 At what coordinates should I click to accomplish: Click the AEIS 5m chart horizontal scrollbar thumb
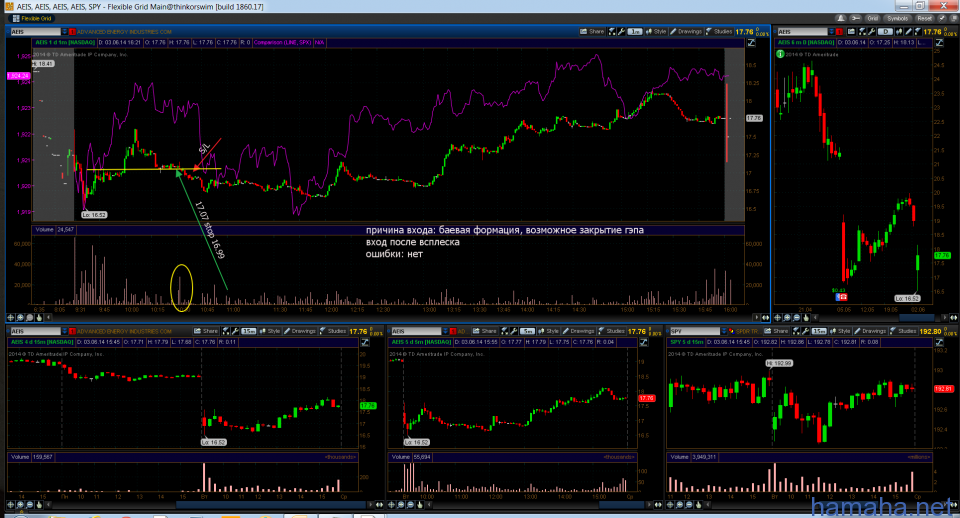pos(621,505)
